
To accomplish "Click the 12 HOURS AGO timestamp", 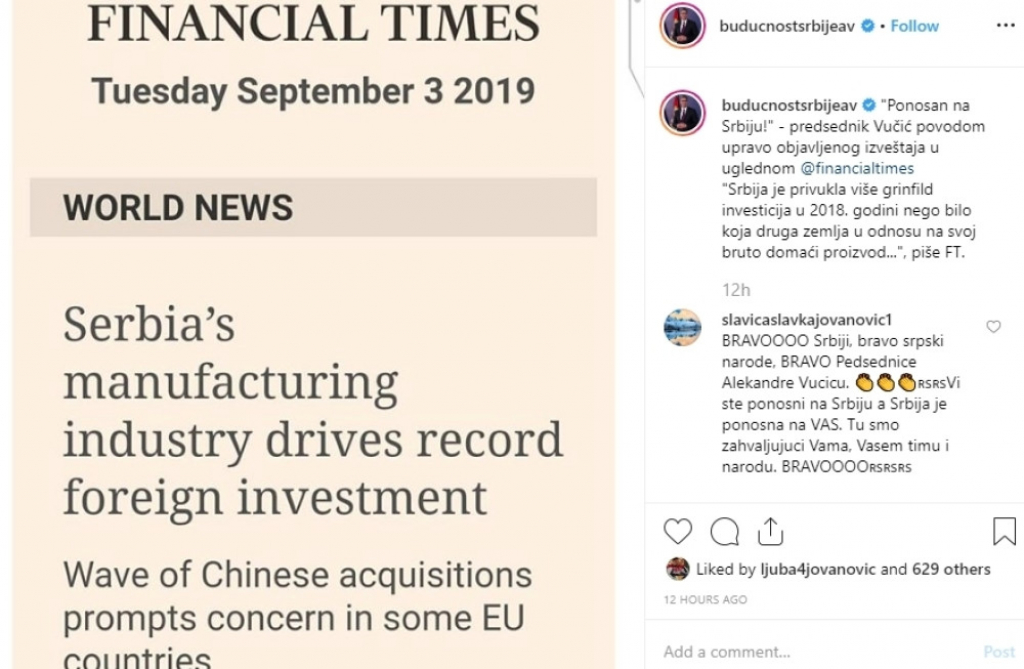I will [x=705, y=599].
